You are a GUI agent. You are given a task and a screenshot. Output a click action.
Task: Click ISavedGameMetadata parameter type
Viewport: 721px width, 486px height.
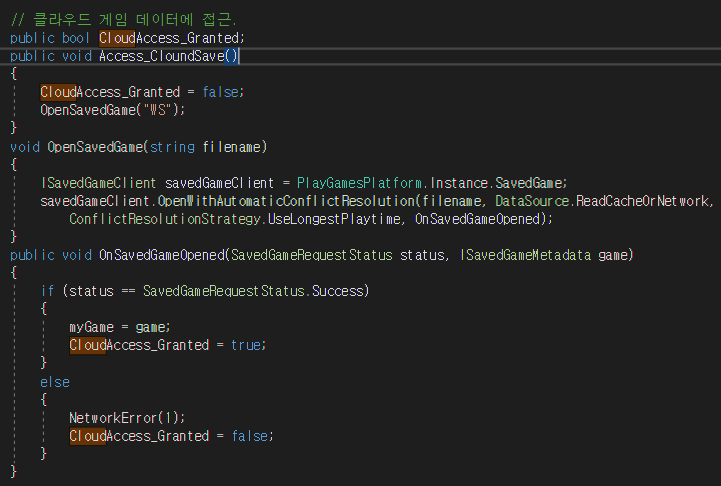pos(525,255)
